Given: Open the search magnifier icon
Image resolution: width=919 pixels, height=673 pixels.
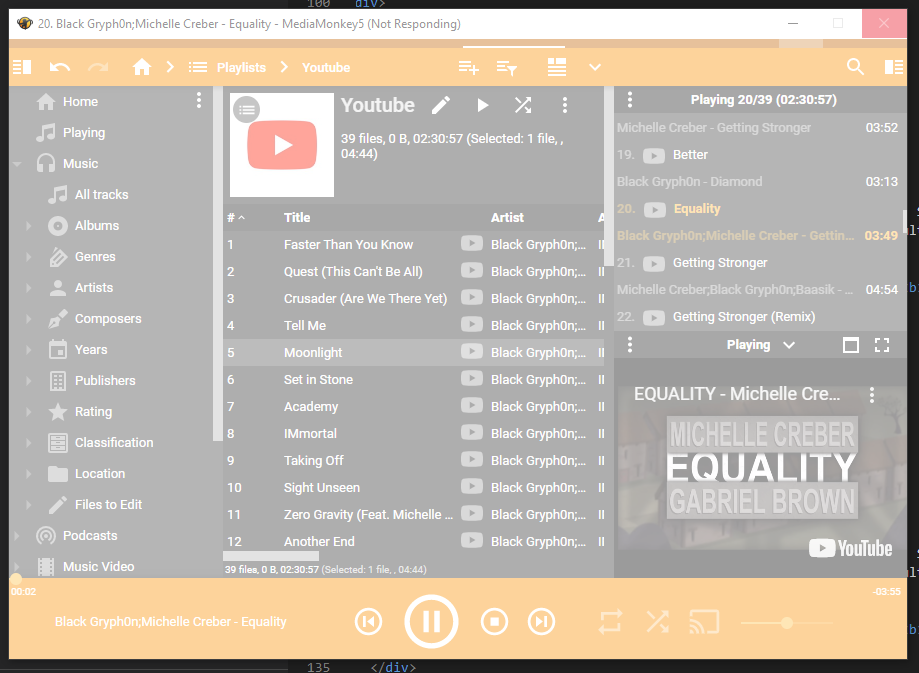Looking at the screenshot, I should point(855,67).
